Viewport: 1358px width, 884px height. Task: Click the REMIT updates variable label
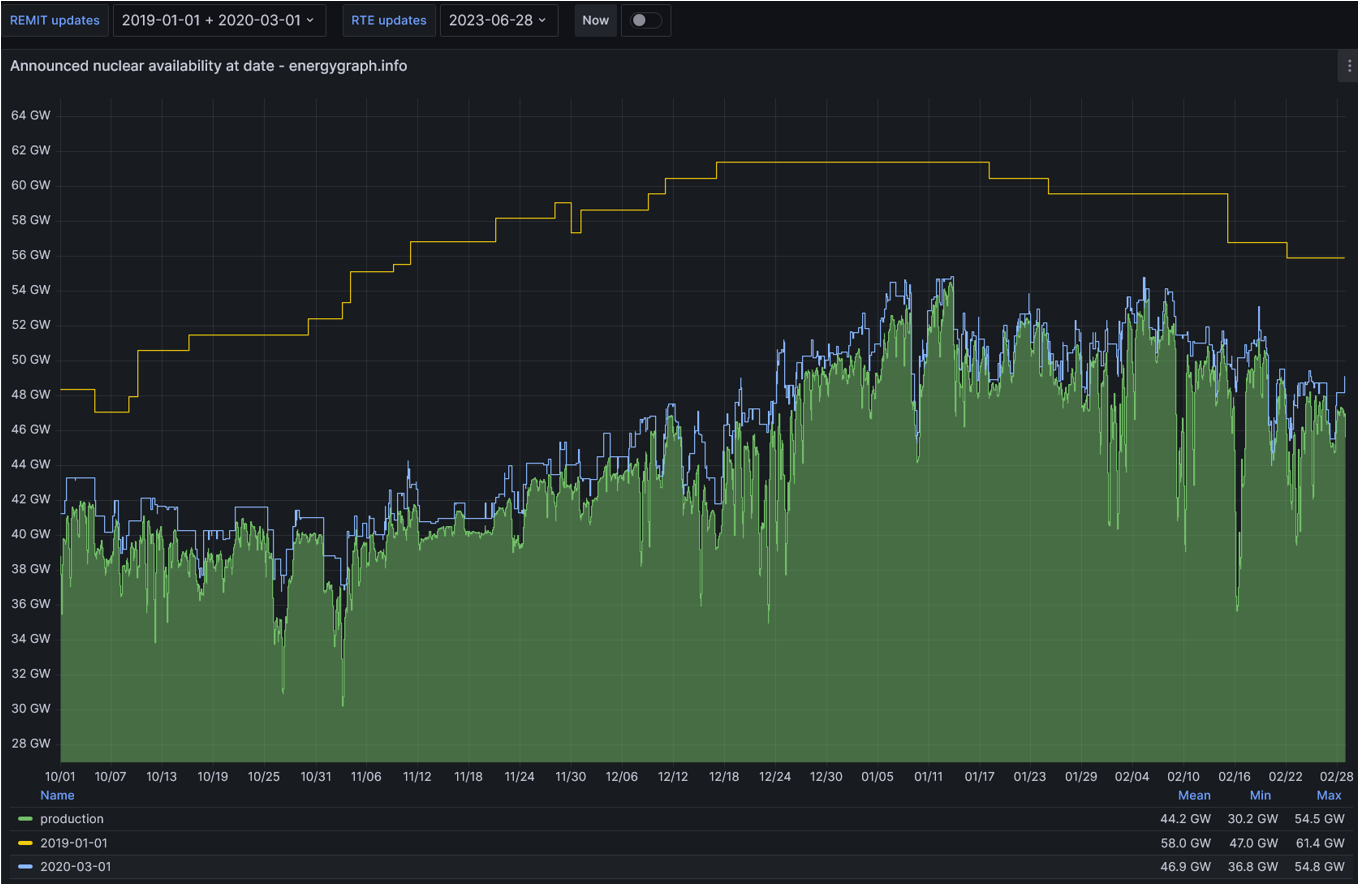coord(55,20)
